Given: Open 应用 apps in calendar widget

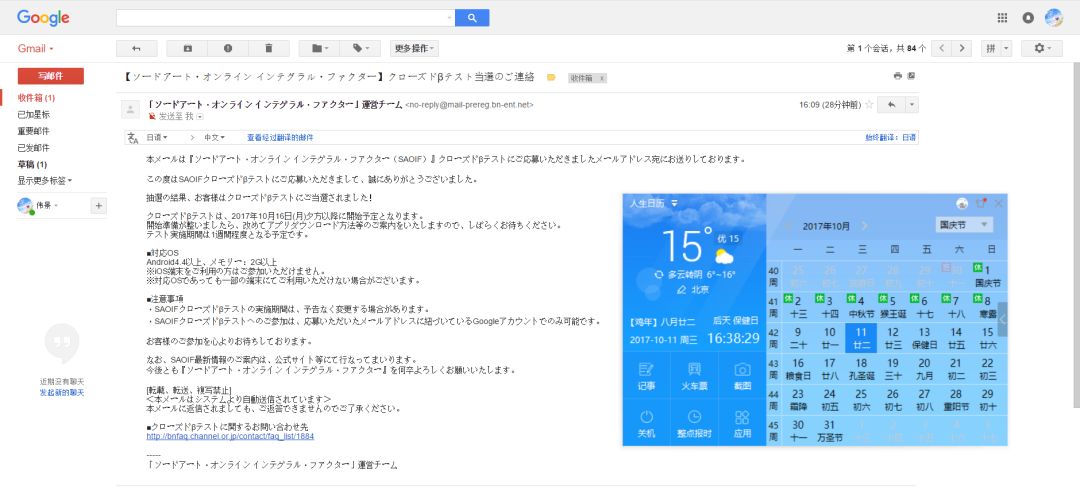Looking at the screenshot, I should point(742,424).
